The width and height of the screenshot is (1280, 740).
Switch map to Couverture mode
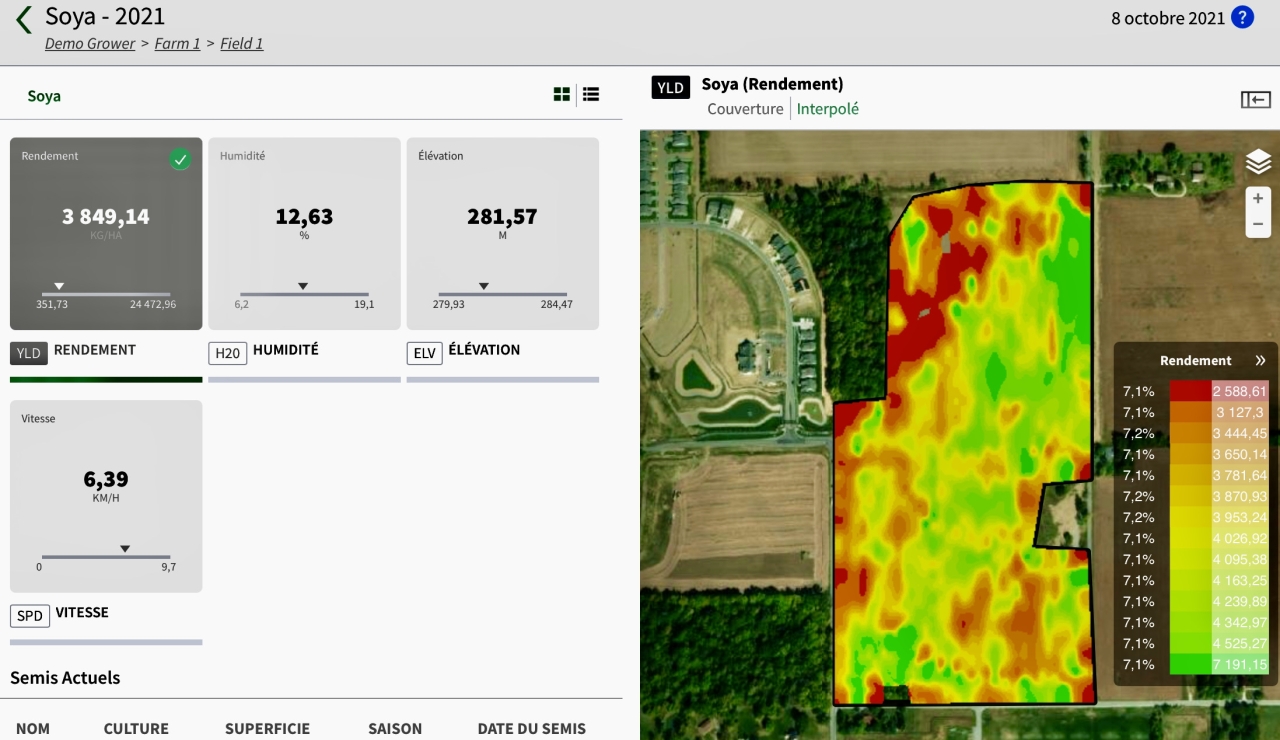(745, 109)
